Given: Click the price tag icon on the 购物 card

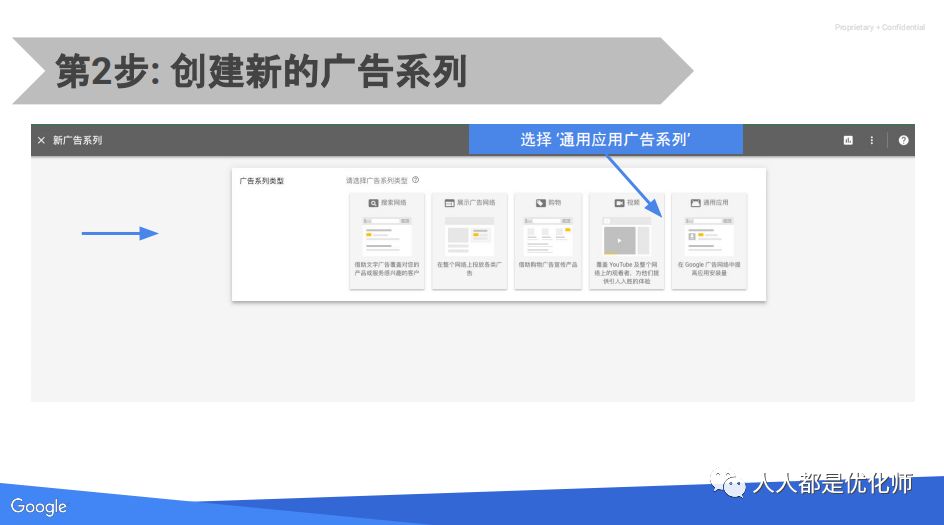Looking at the screenshot, I should 541,203.
